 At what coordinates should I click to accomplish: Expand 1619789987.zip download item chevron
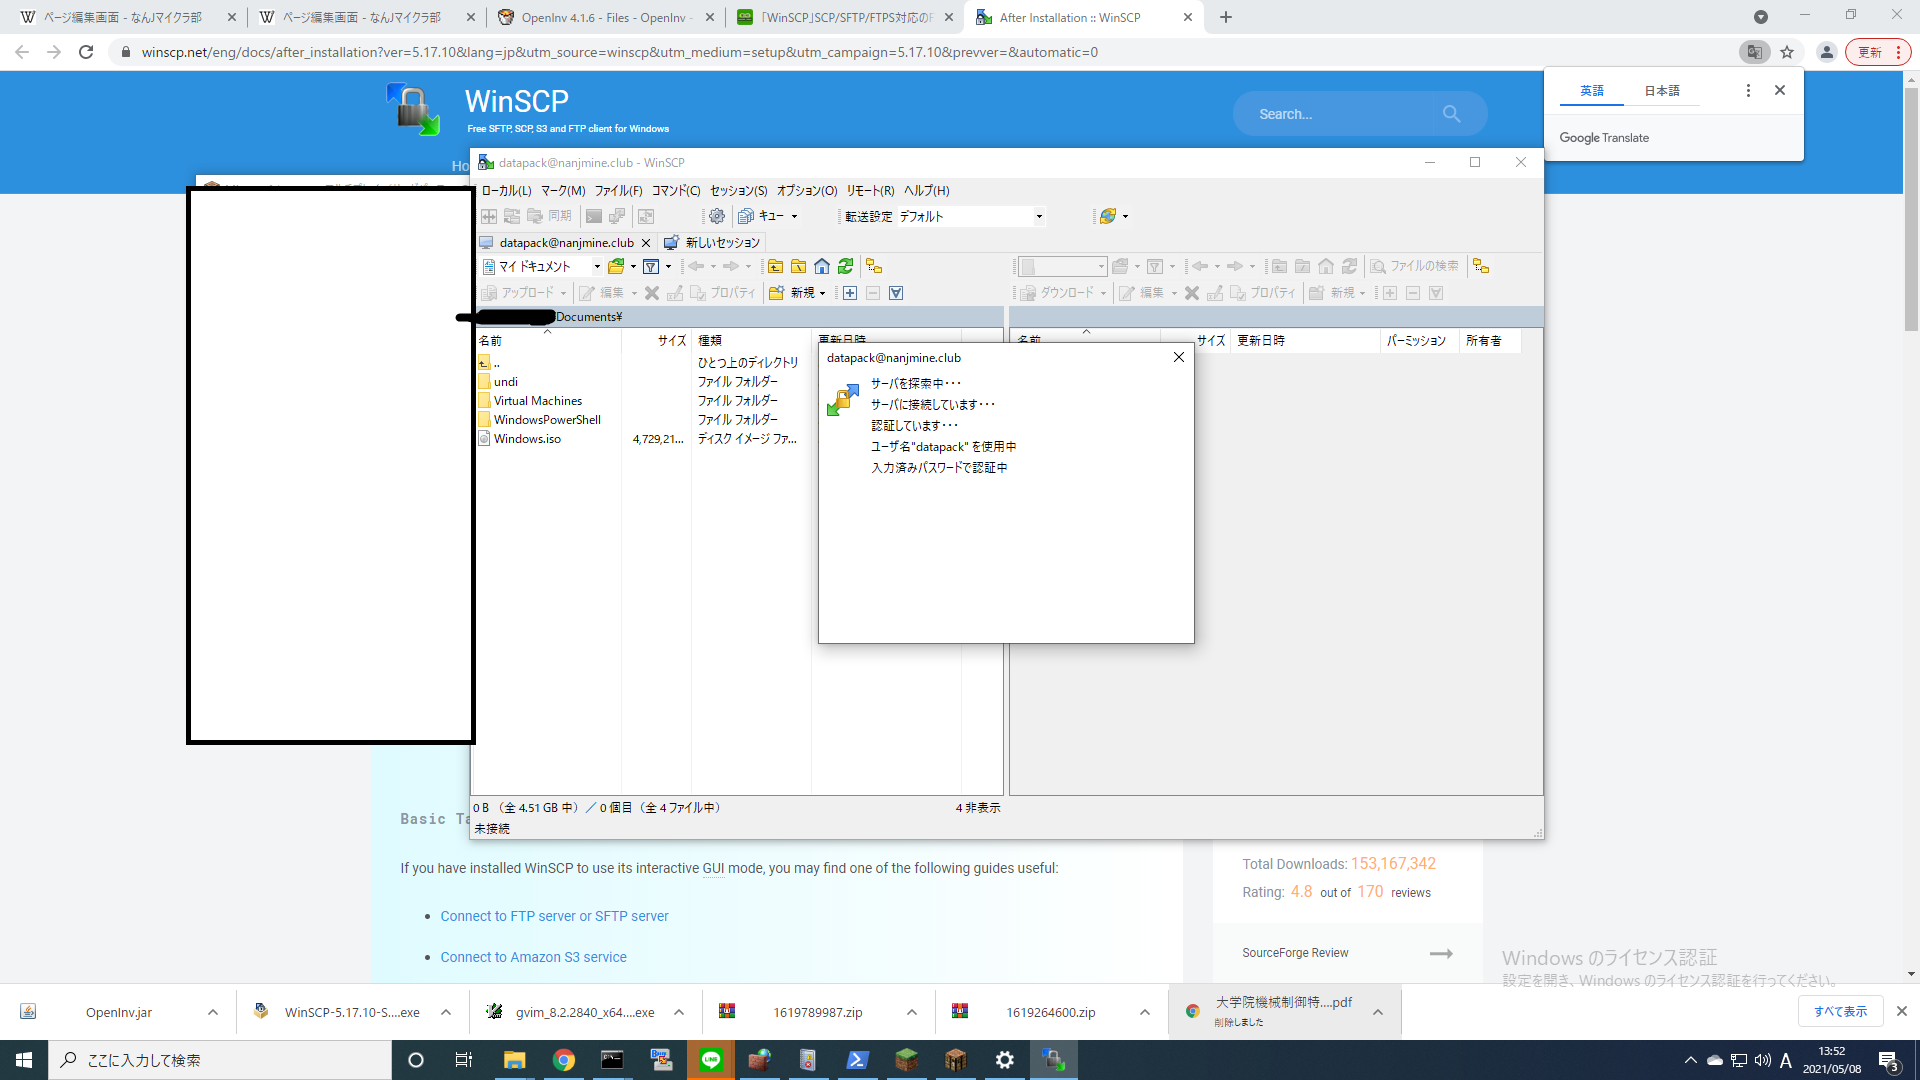click(912, 1012)
